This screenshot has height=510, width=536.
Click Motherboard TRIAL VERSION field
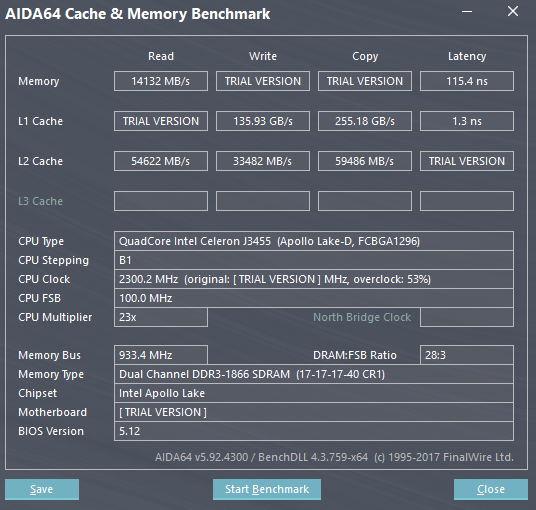point(314,412)
